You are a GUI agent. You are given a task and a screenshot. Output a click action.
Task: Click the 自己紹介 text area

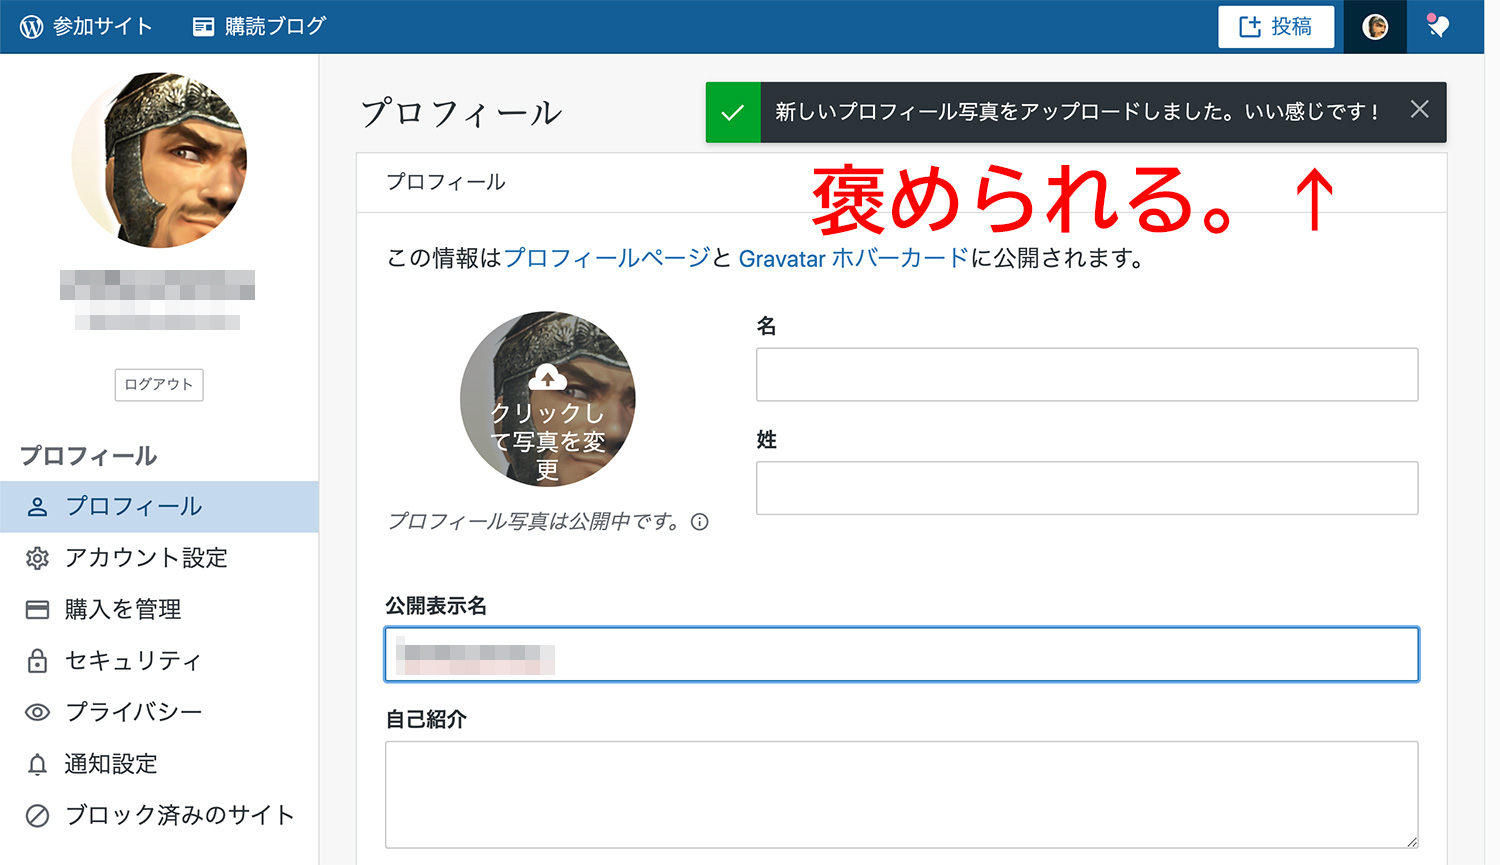901,794
